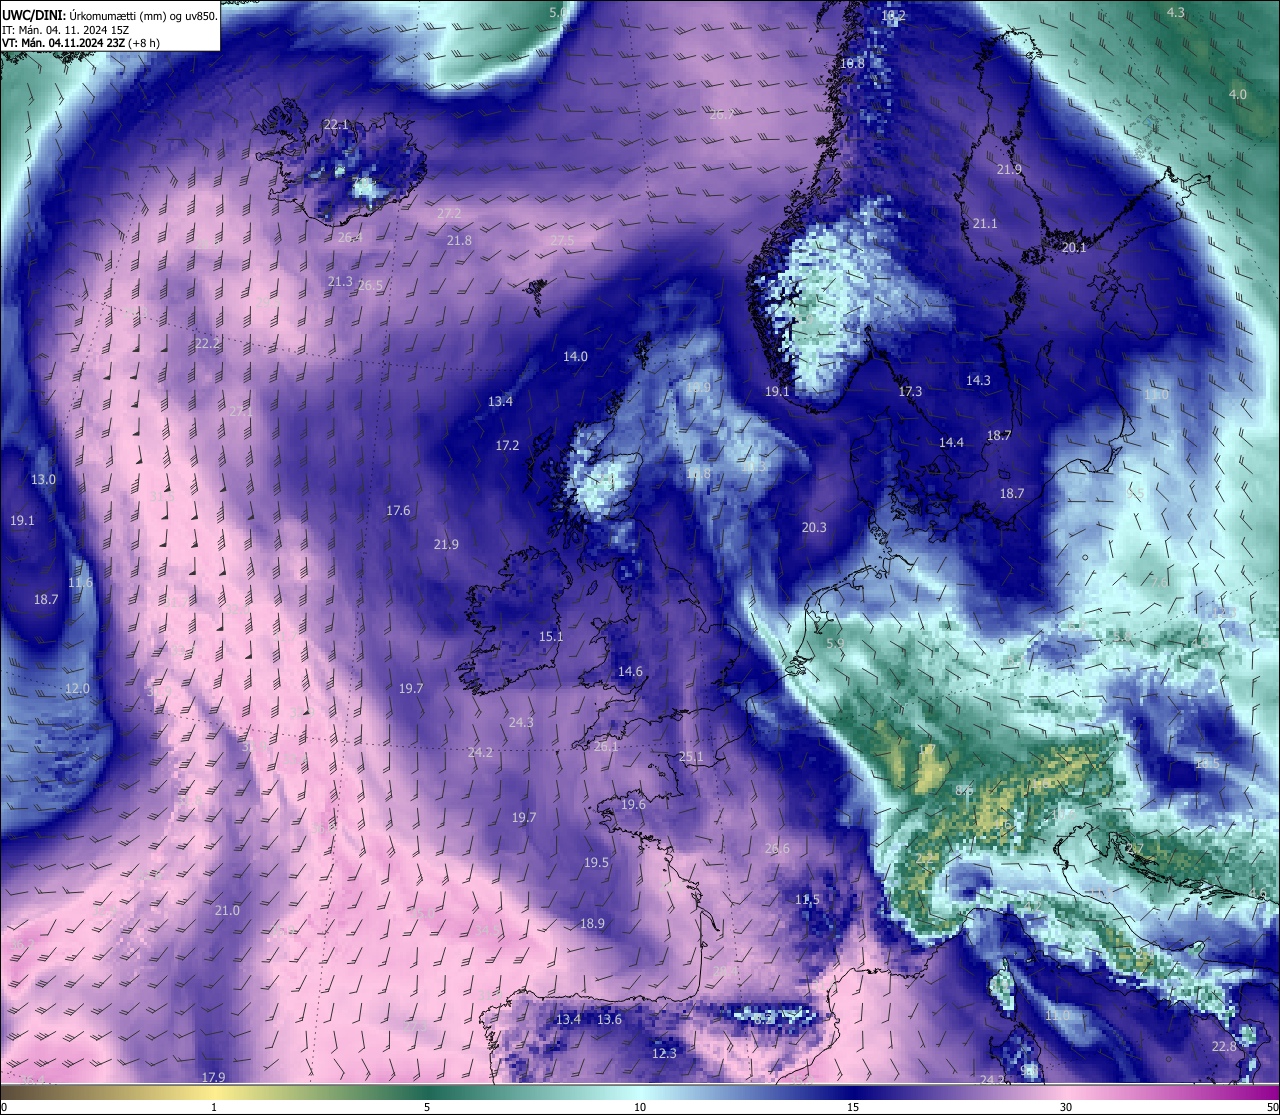This screenshot has width=1280, height=1115.
Task: Select the 21.1 value in the Bothnian Sea
Action: click(x=985, y=224)
